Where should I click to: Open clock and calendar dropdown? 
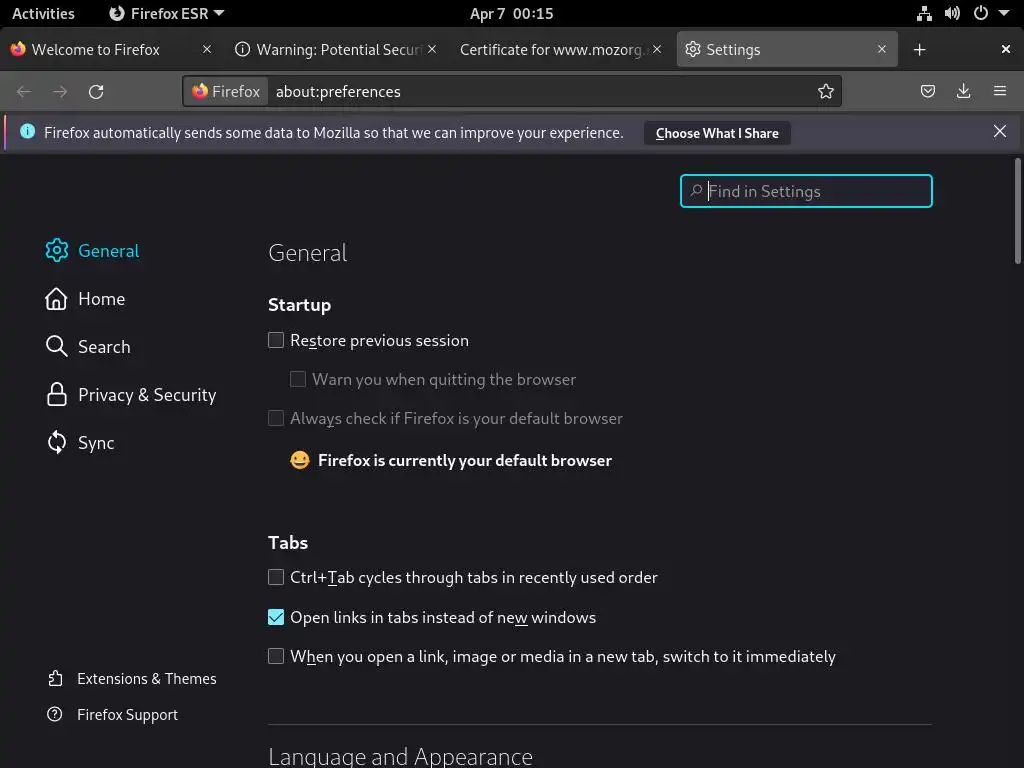pyautogui.click(x=511, y=14)
